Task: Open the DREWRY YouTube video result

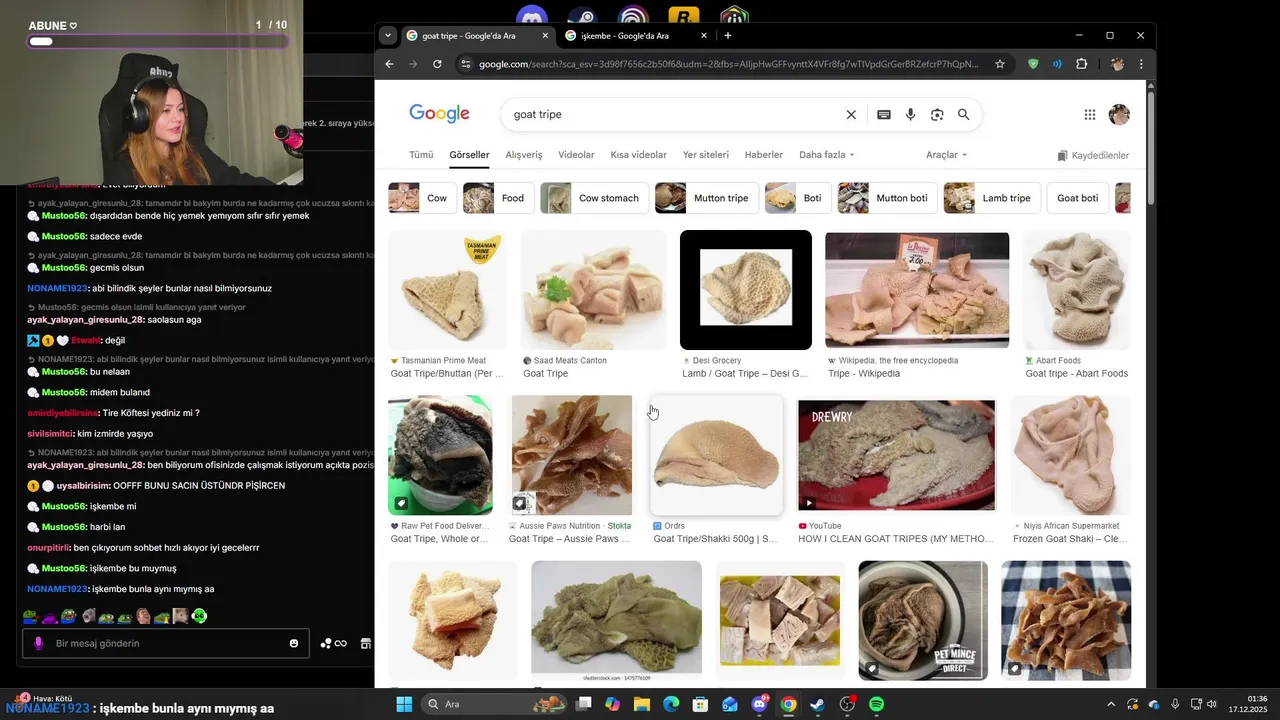Action: click(x=896, y=455)
